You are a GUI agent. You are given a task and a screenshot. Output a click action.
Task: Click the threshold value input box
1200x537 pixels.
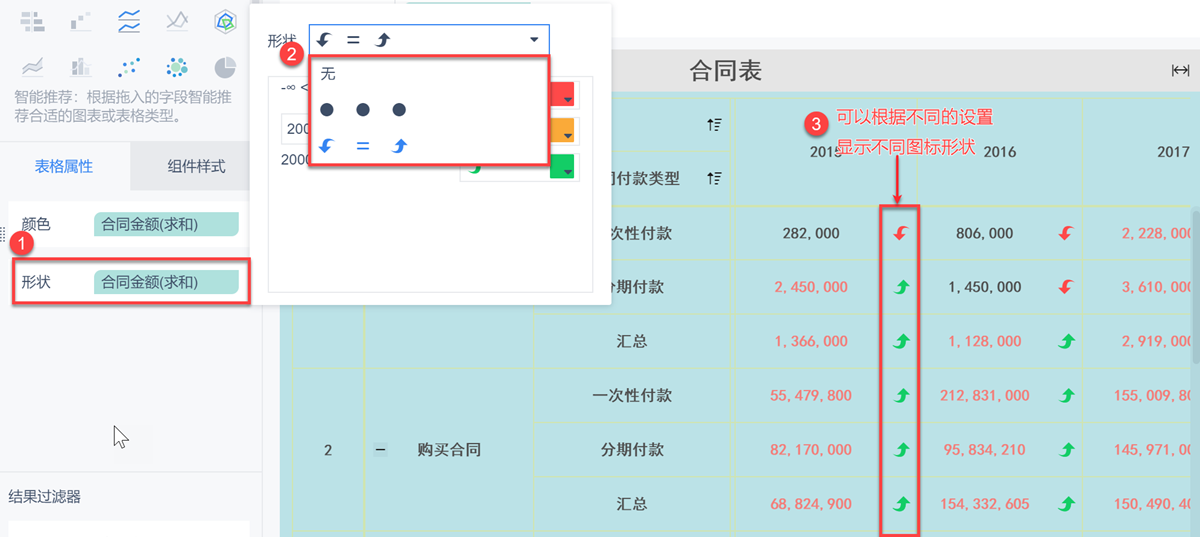(x=296, y=129)
